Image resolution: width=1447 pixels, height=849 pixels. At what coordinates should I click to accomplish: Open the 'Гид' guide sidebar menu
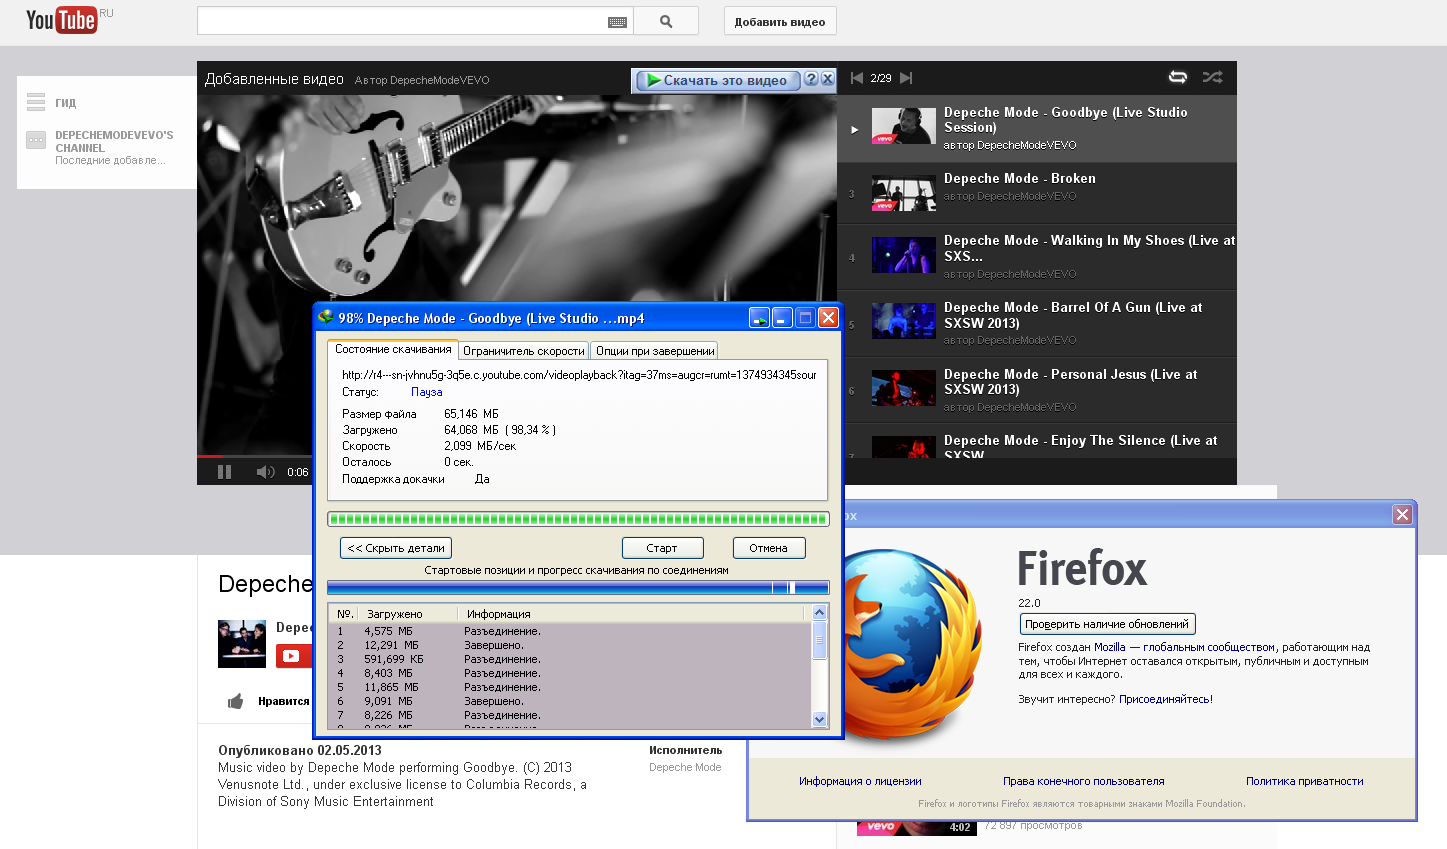pos(37,102)
